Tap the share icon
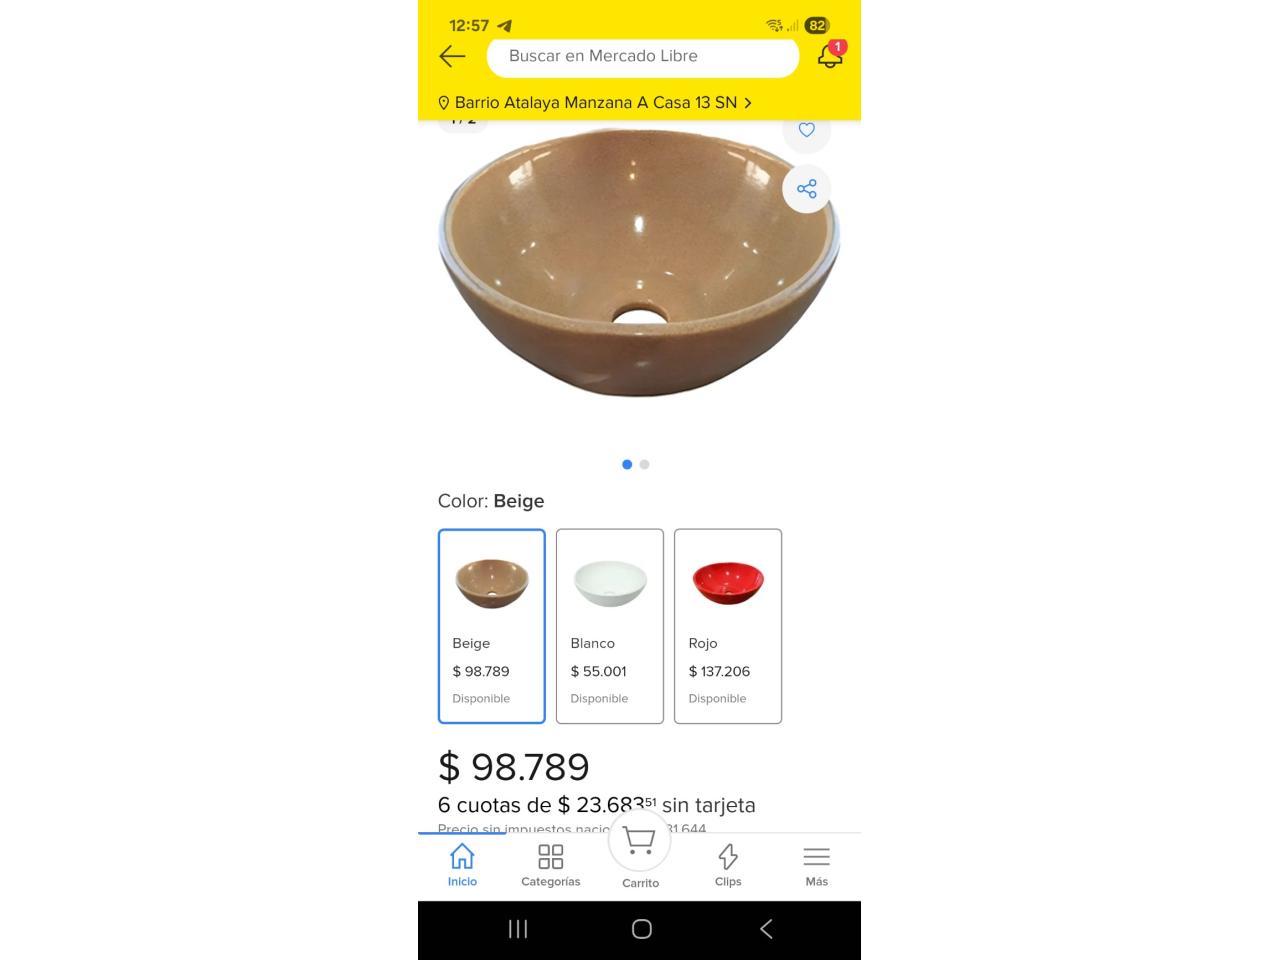Image resolution: width=1280 pixels, height=960 pixels. click(806, 189)
